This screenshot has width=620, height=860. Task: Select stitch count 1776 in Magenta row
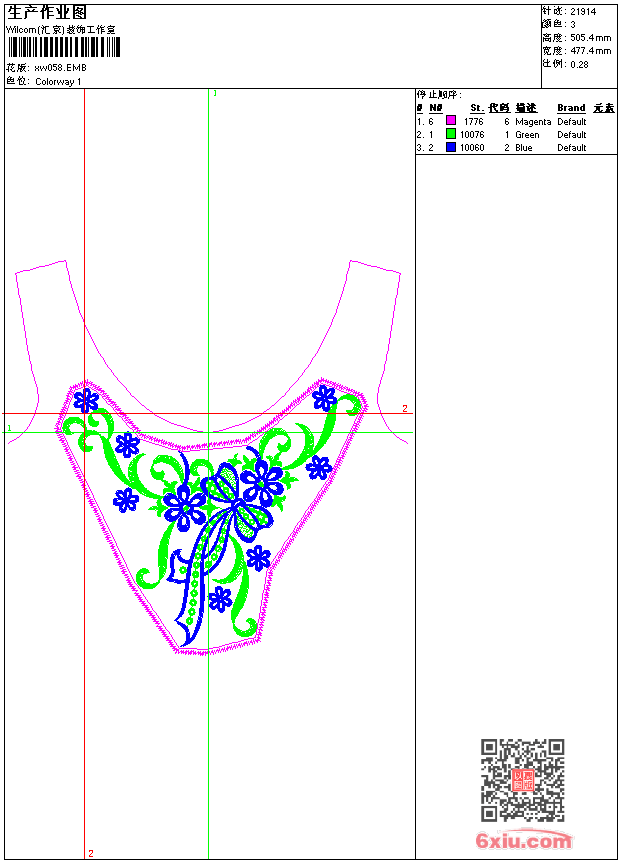[x=474, y=122]
